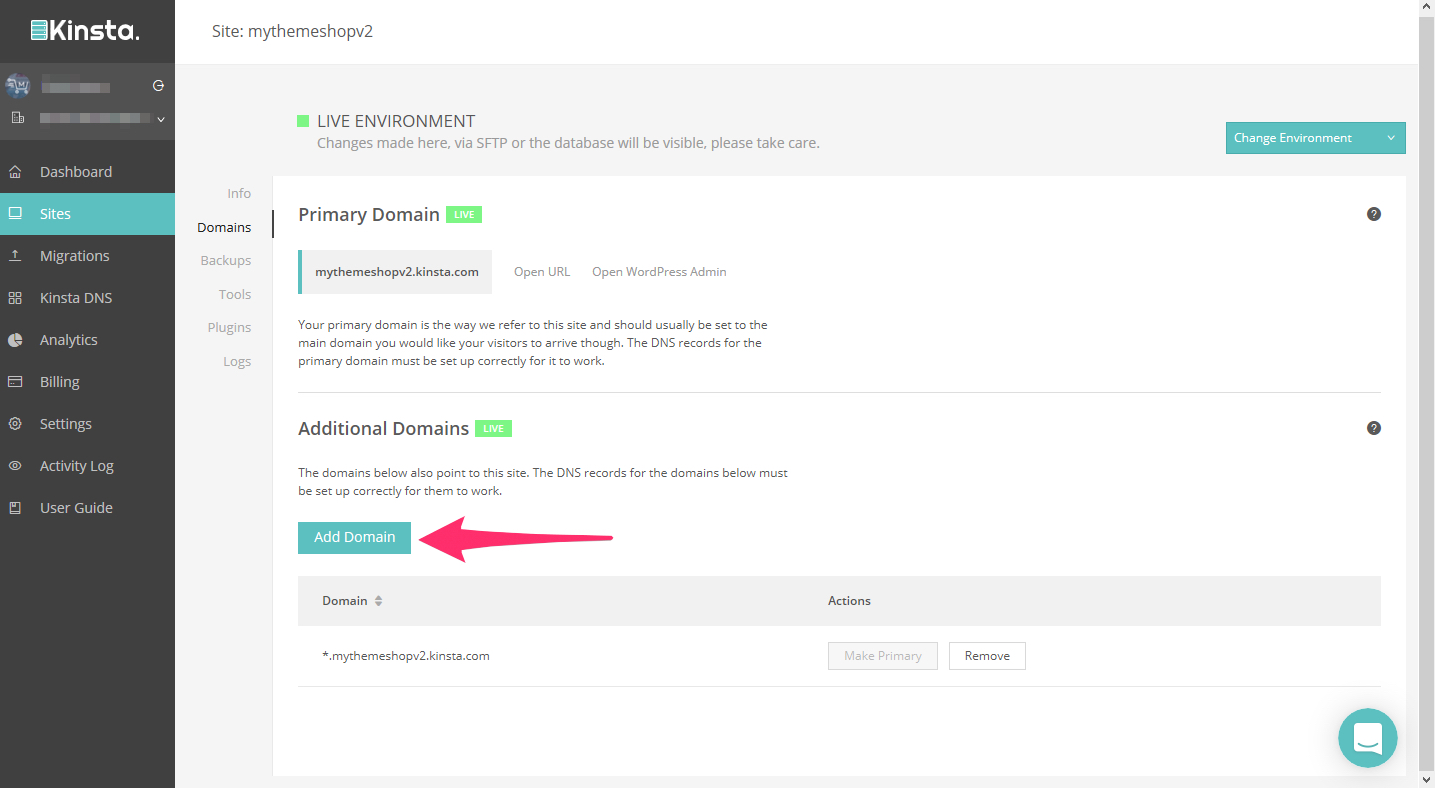This screenshot has height=788, width=1435.
Task: View Analytics from the sidebar
Action: tap(69, 339)
